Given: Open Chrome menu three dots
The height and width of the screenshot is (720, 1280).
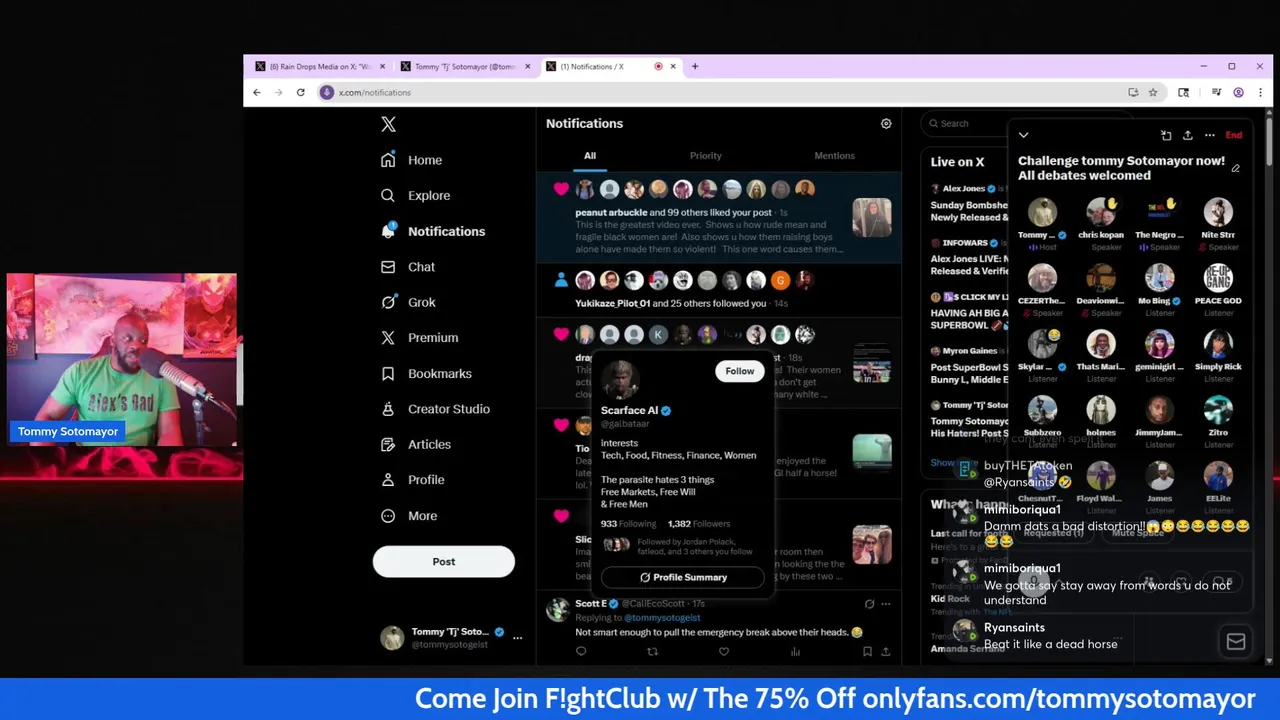Looking at the screenshot, I should [x=1258, y=92].
